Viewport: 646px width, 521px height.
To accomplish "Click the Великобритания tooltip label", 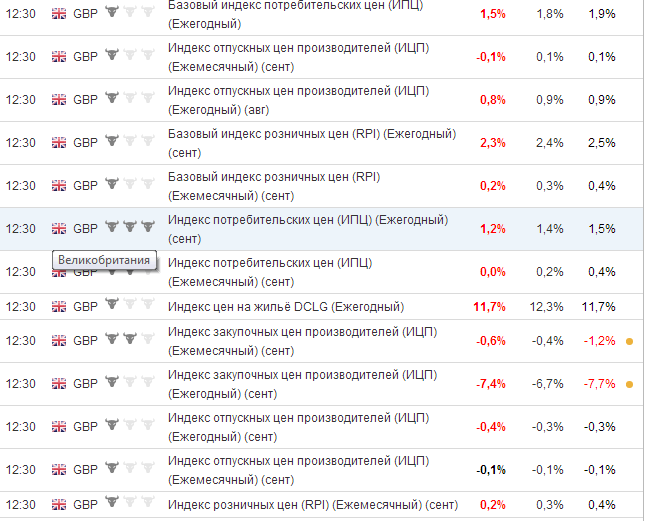I will tap(104, 260).
